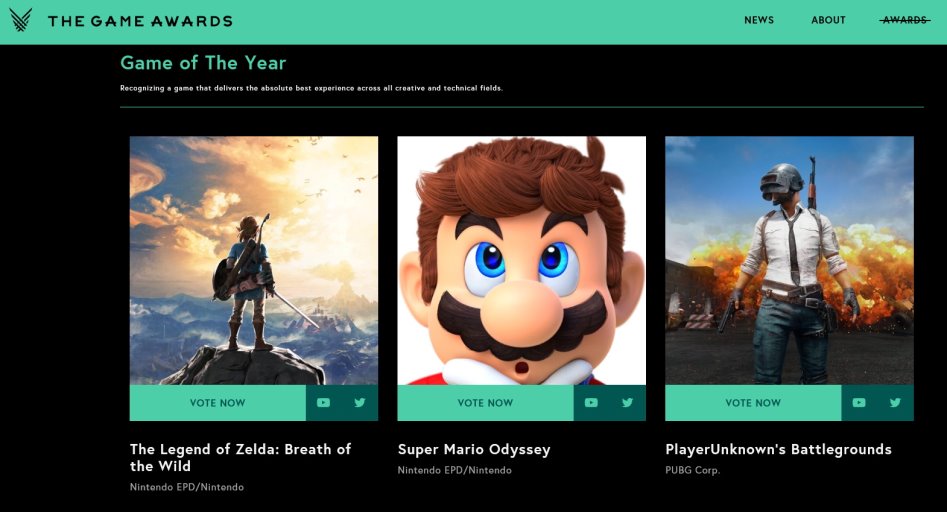
Task: Vote now for Breath of the Wild
Action: 217,403
